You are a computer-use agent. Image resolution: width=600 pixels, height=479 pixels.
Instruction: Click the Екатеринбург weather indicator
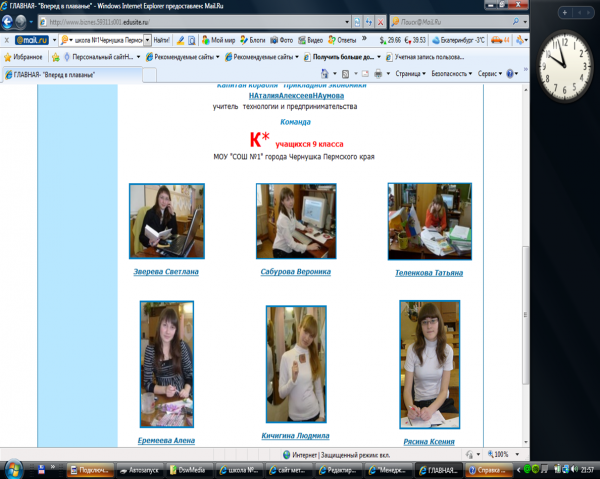(458, 40)
